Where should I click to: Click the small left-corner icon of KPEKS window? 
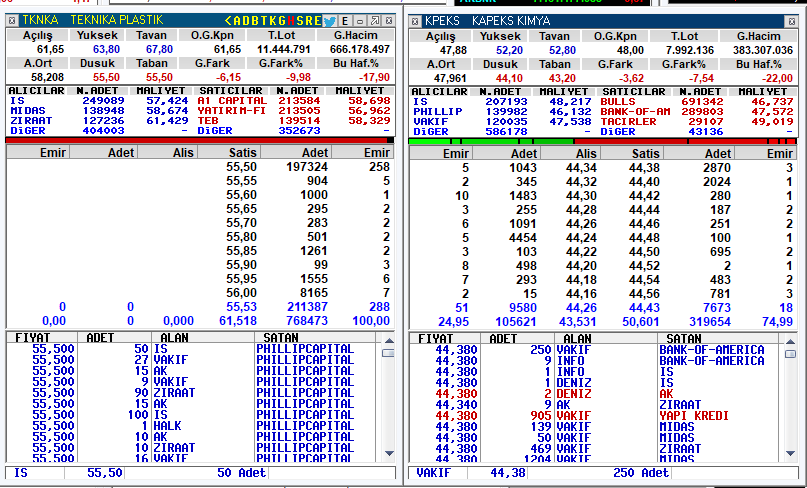point(415,22)
